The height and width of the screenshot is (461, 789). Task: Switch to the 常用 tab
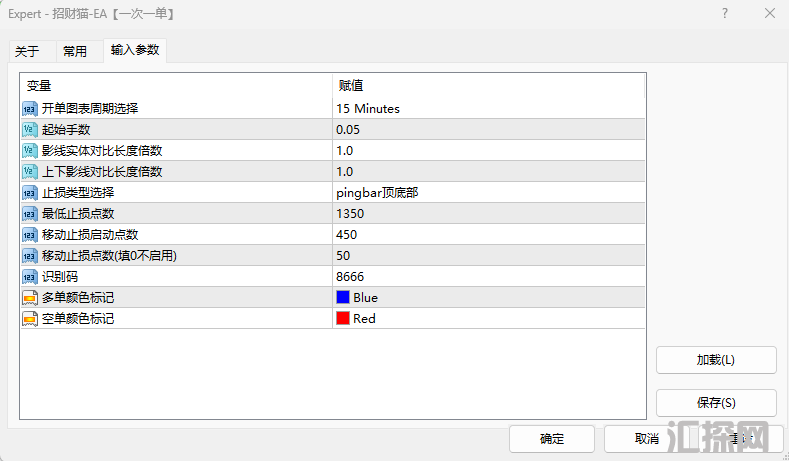[x=75, y=51]
